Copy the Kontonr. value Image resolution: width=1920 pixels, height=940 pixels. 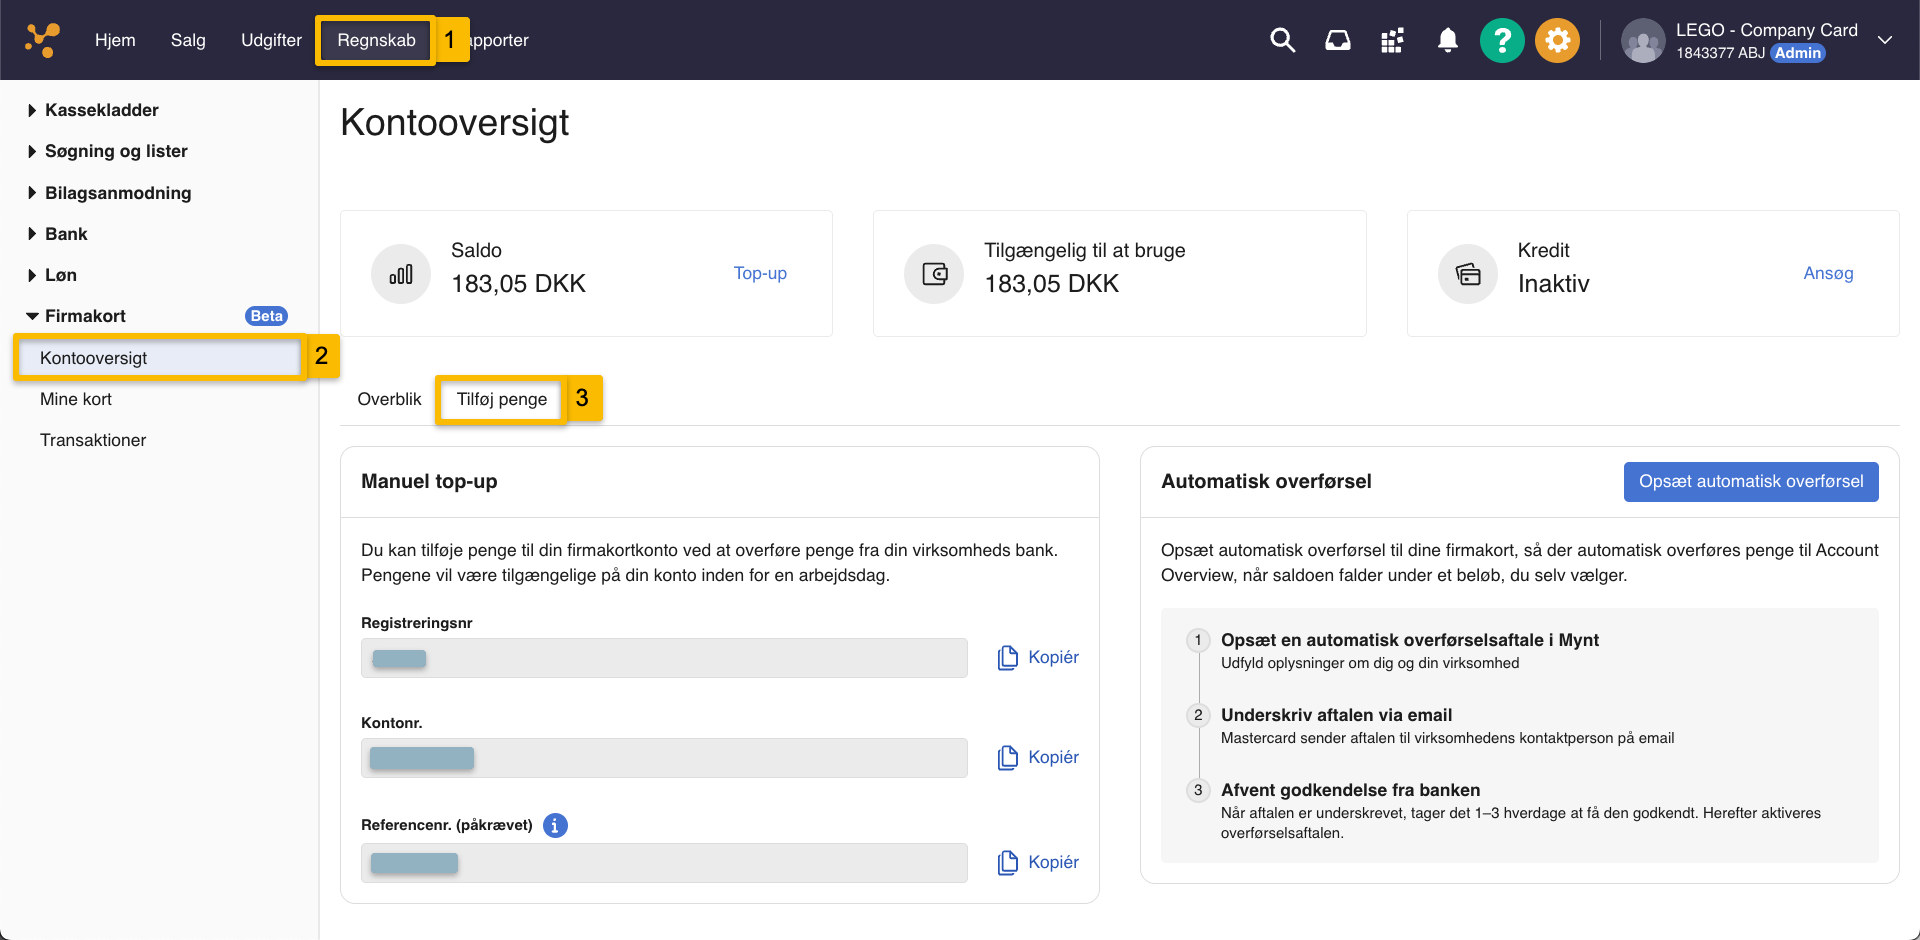point(1038,757)
